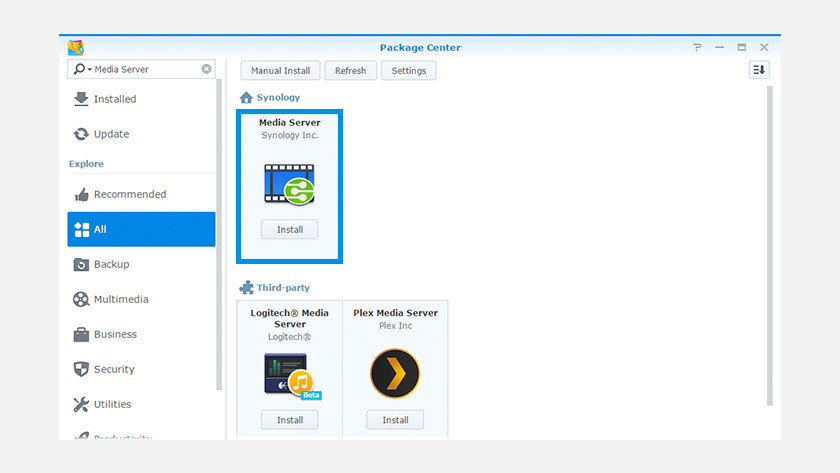Click the Third-party puzzle piece icon
This screenshot has width=840, height=473.
[x=246, y=288]
